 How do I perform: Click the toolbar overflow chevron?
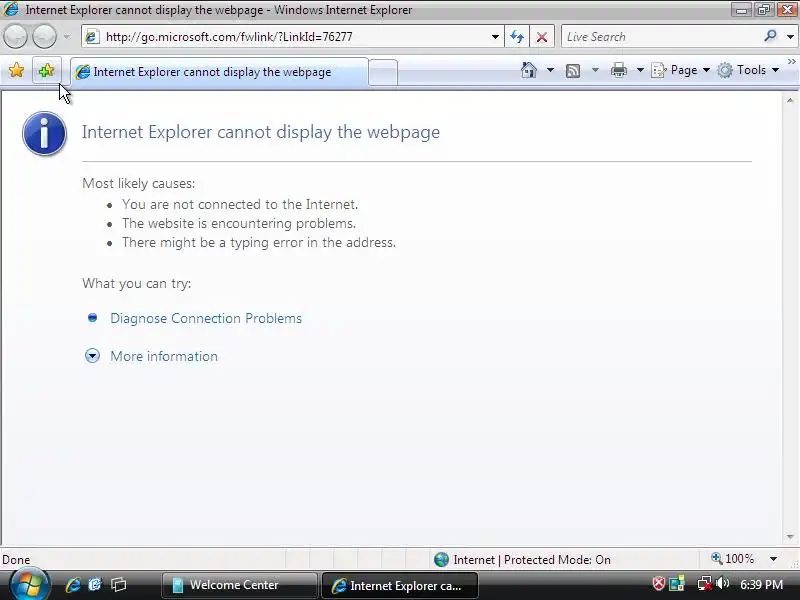coord(792,62)
